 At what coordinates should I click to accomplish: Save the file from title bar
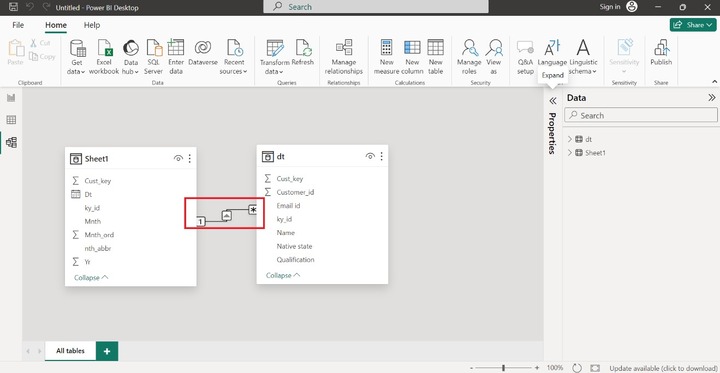[x=13, y=7]
